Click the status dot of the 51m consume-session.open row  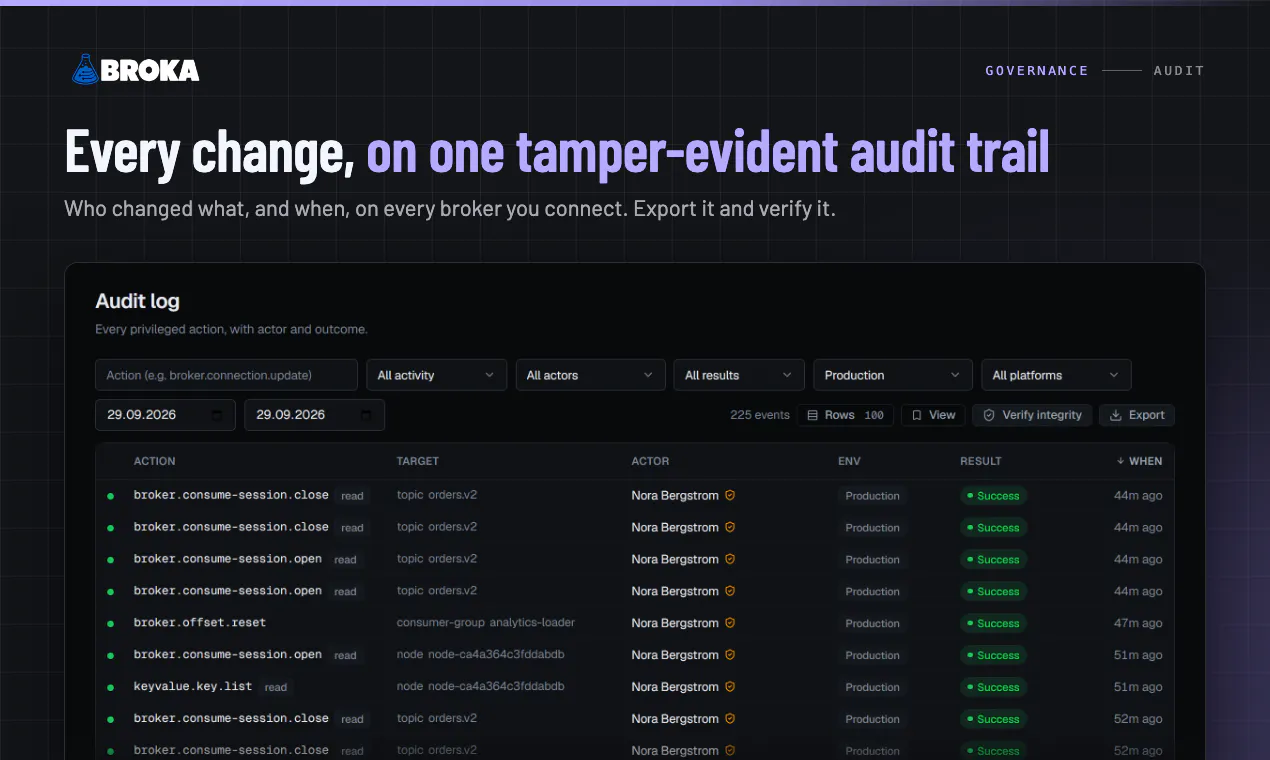[x=110, y=656]
